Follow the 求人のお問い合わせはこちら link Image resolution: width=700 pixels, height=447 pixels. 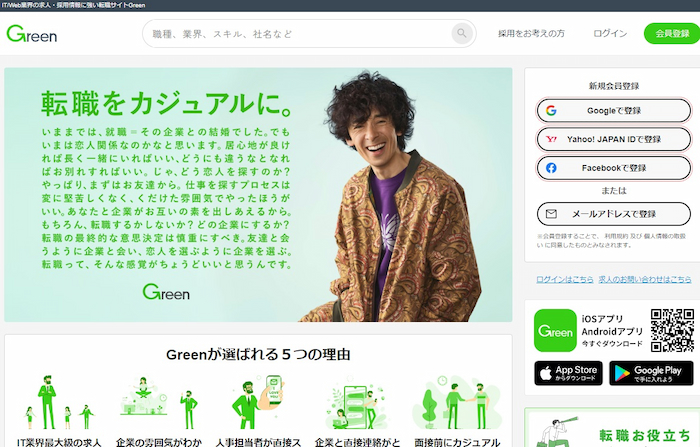coord(645,279)
